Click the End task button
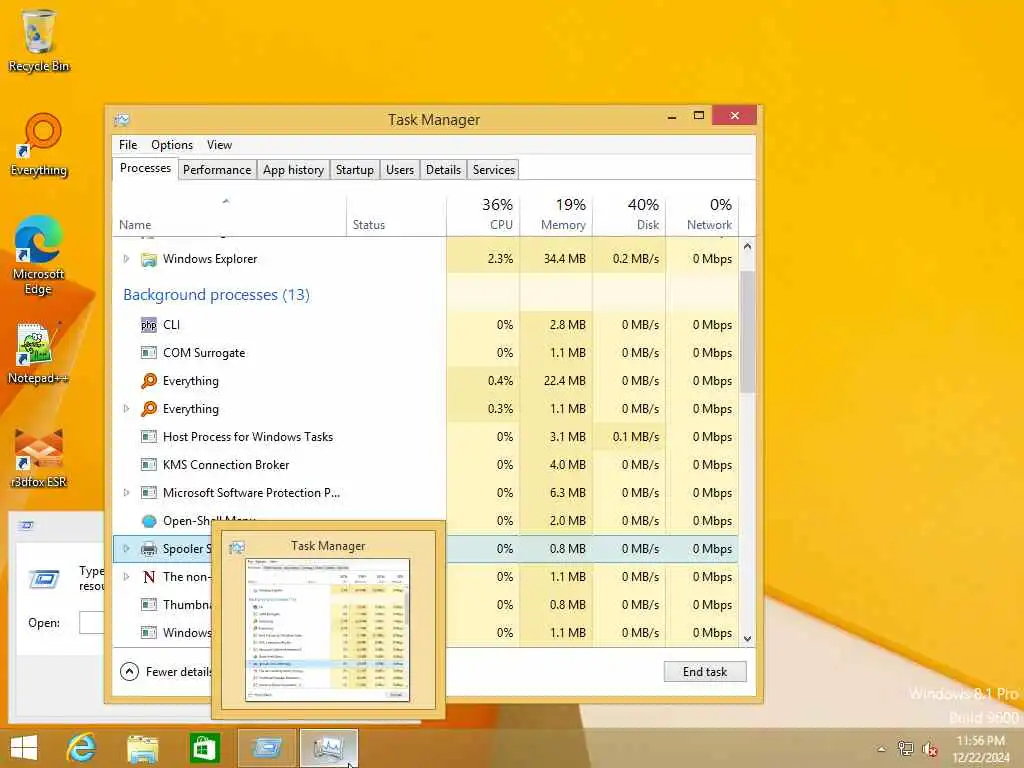 click(705, 671)
